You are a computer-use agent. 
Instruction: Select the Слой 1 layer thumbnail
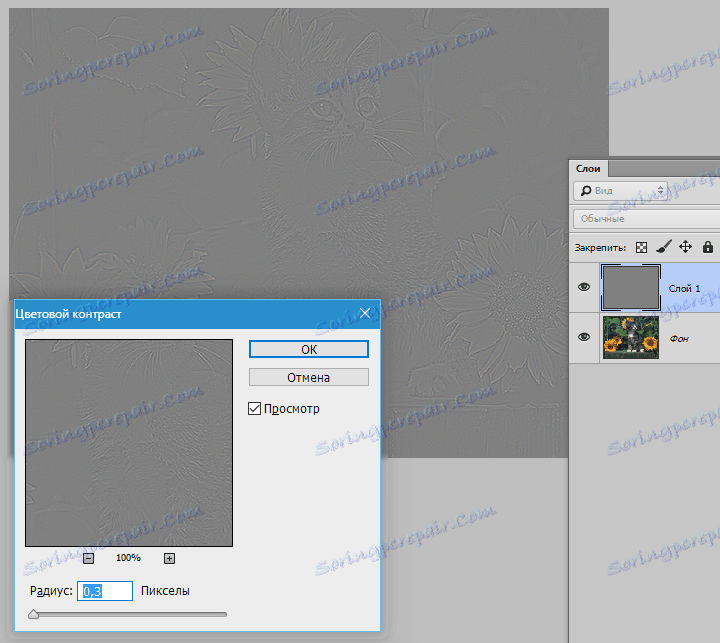tap(631, 288)
